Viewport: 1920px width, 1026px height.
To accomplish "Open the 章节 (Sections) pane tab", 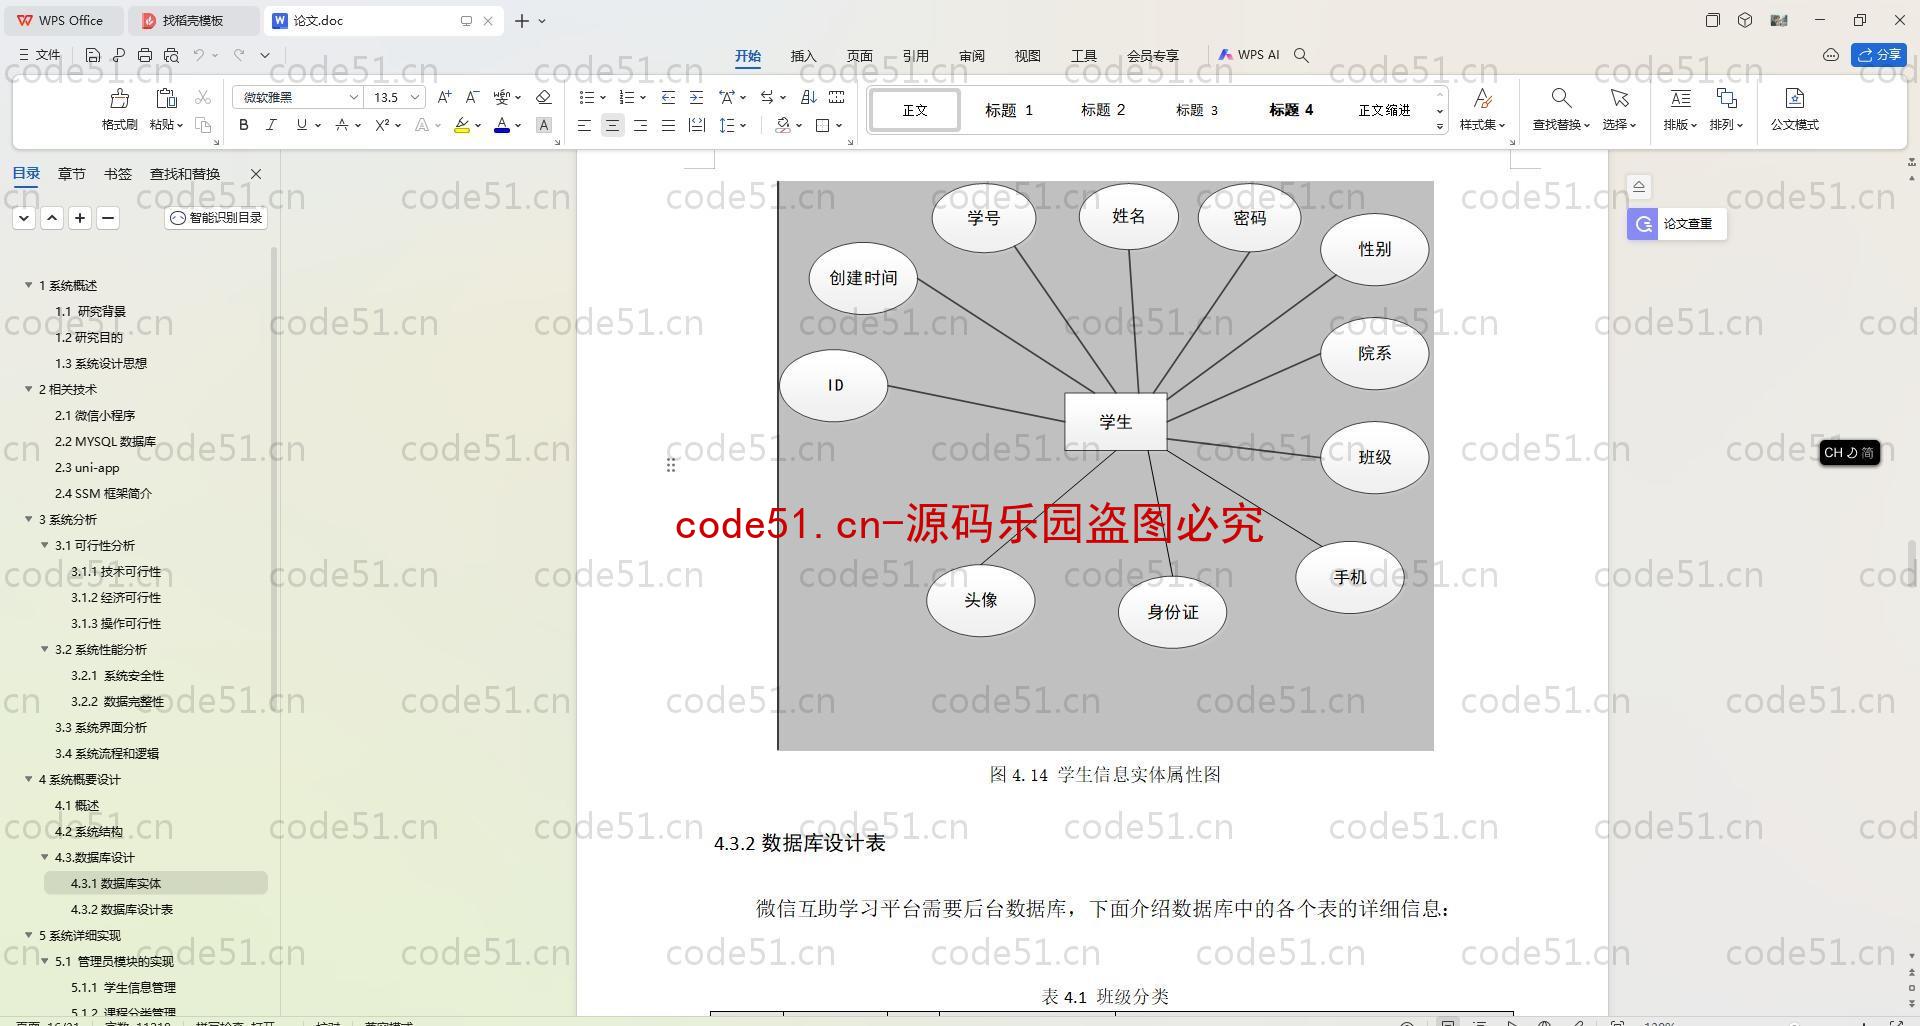I will 71,174.
